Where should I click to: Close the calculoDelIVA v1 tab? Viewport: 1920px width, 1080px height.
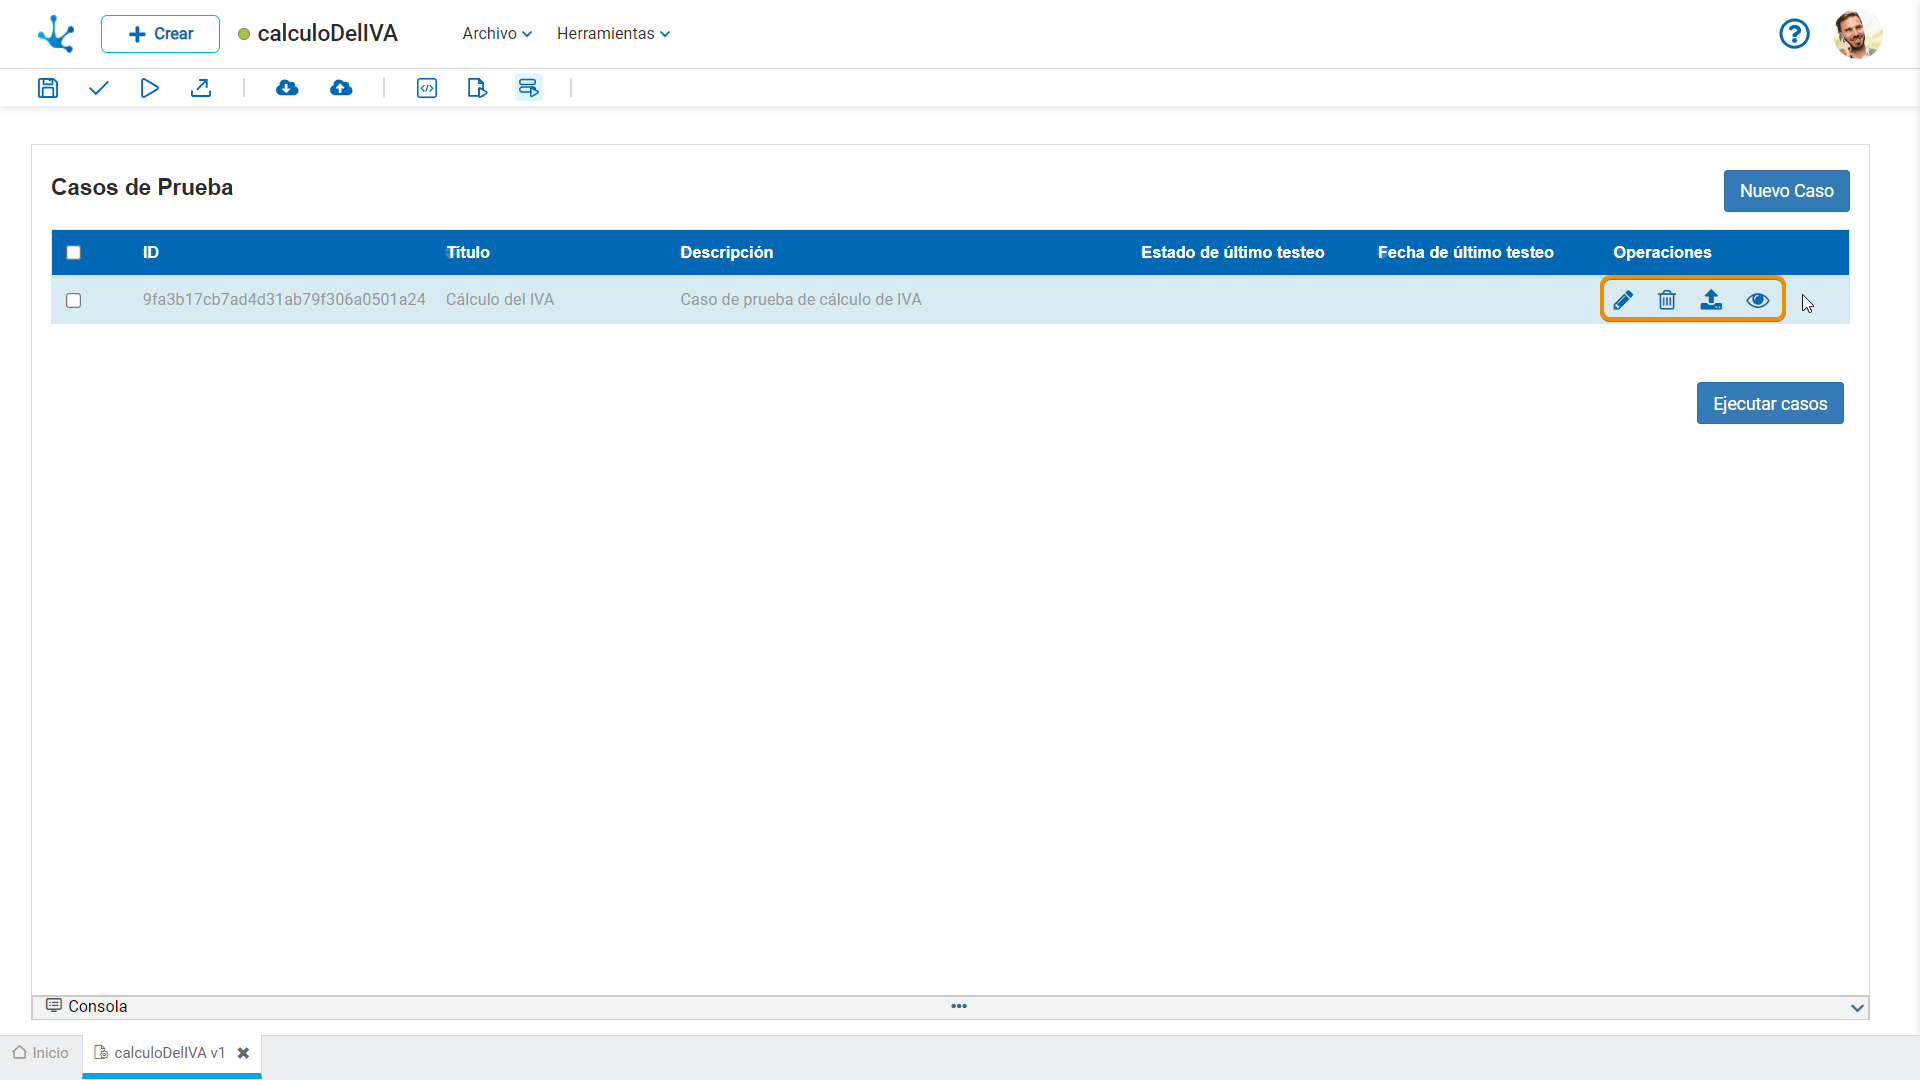pos(243,1053)
